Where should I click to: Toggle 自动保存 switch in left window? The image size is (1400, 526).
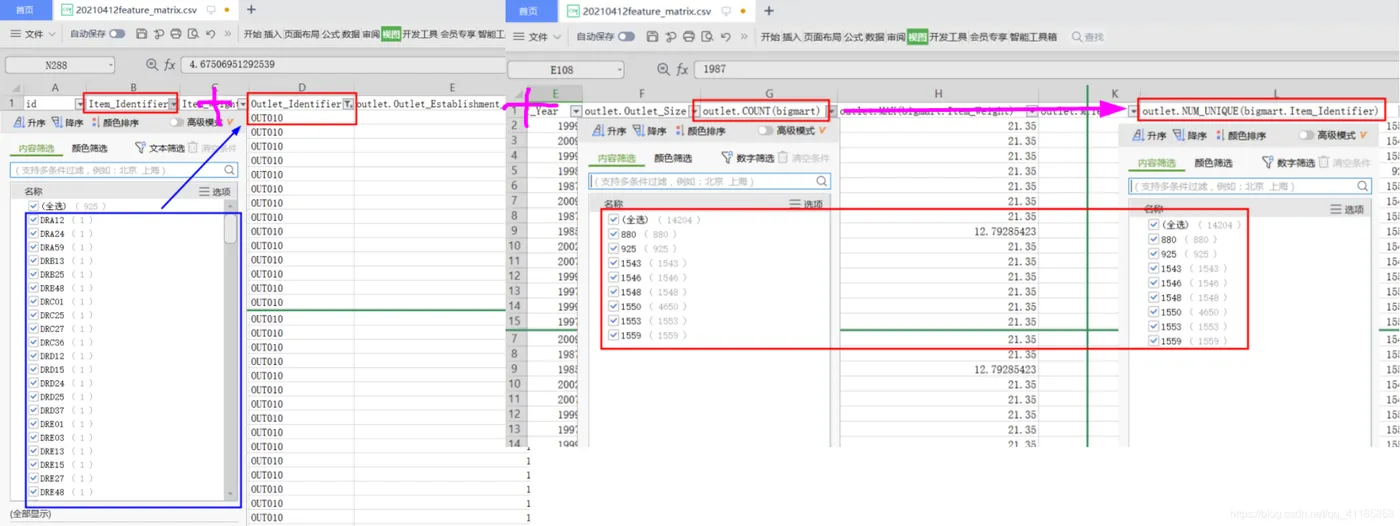[117, 33]
